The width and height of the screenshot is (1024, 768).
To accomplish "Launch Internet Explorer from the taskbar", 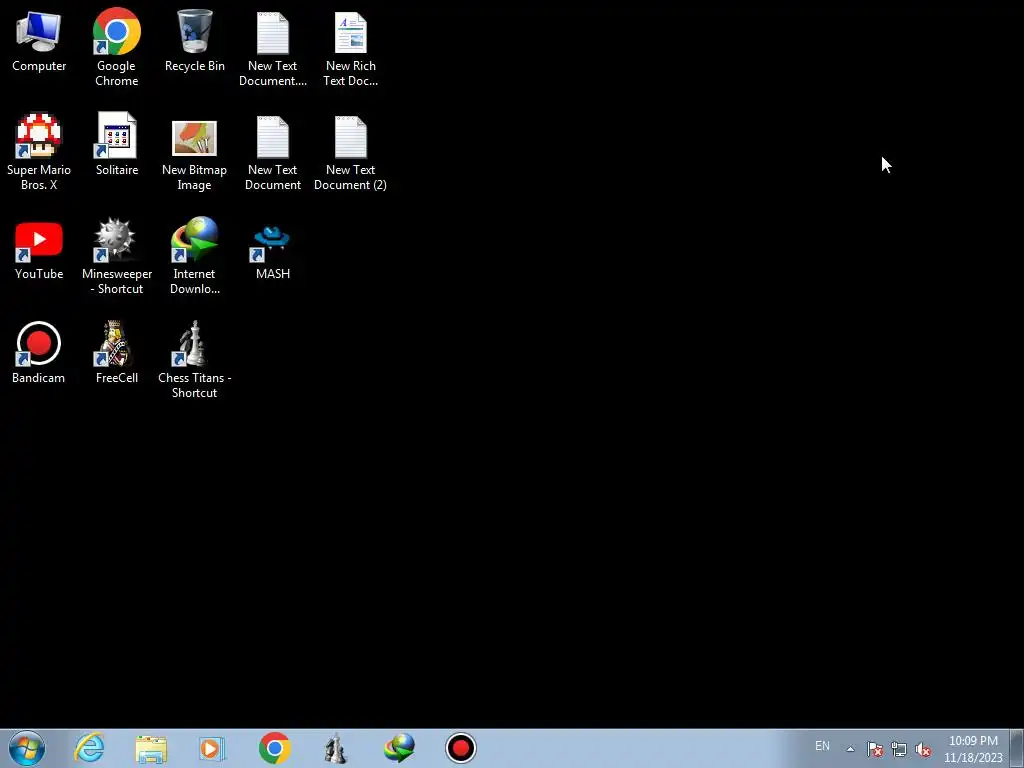I will [89, 748].
